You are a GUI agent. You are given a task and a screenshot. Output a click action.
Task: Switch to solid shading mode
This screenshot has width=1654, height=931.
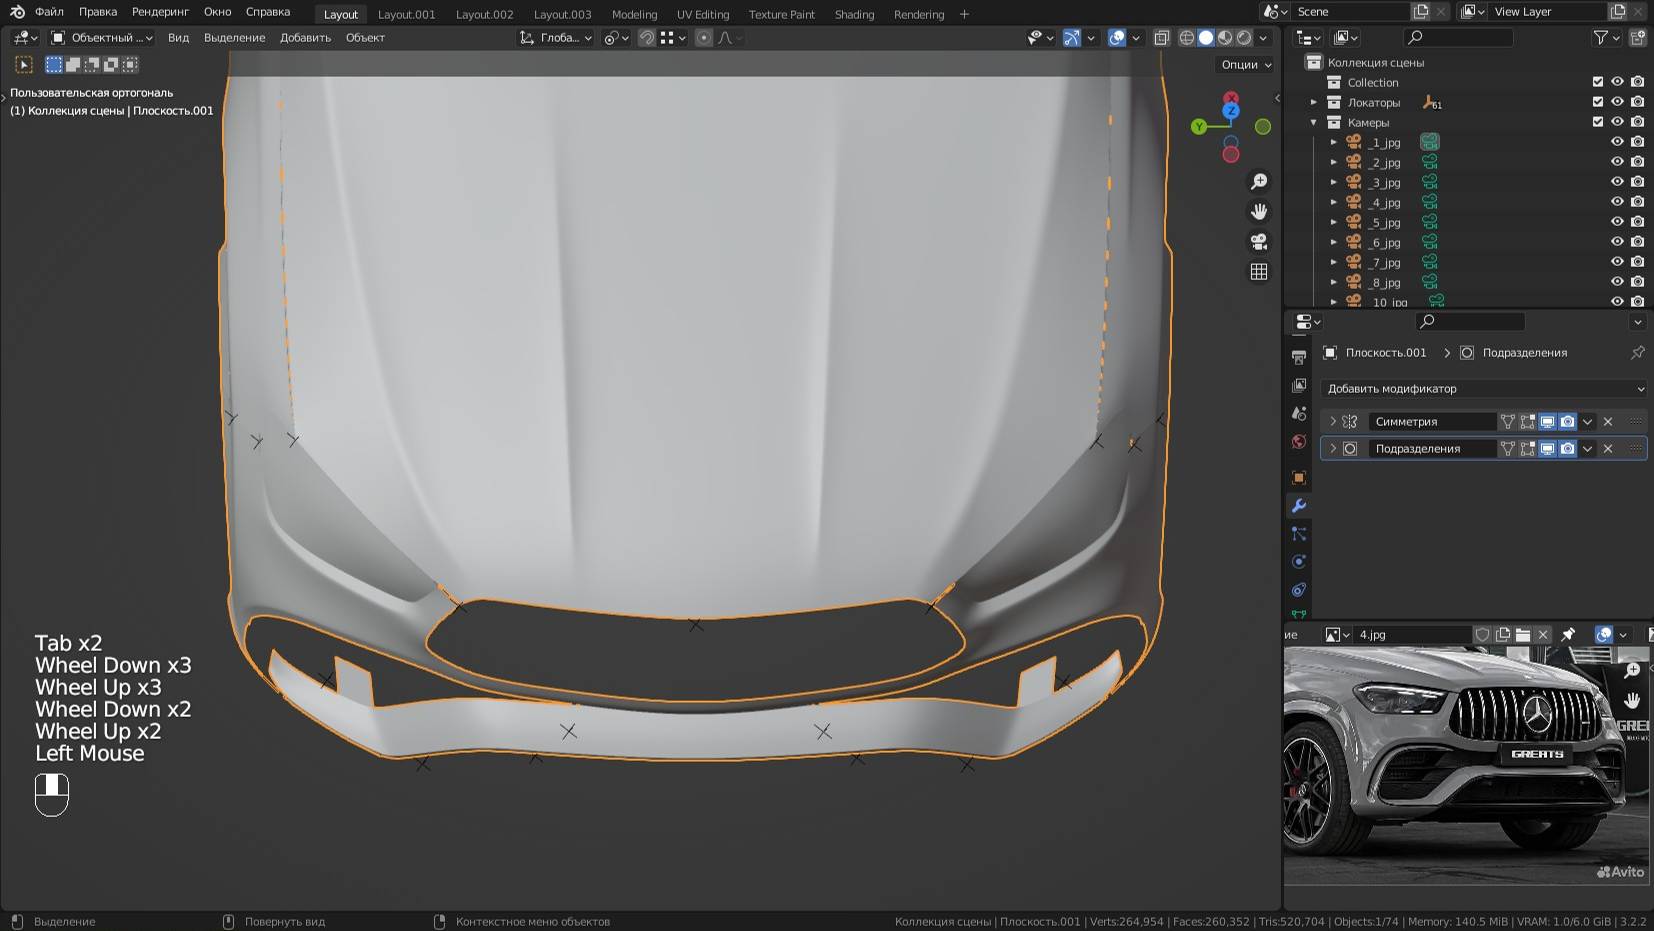coord(1206,38)
